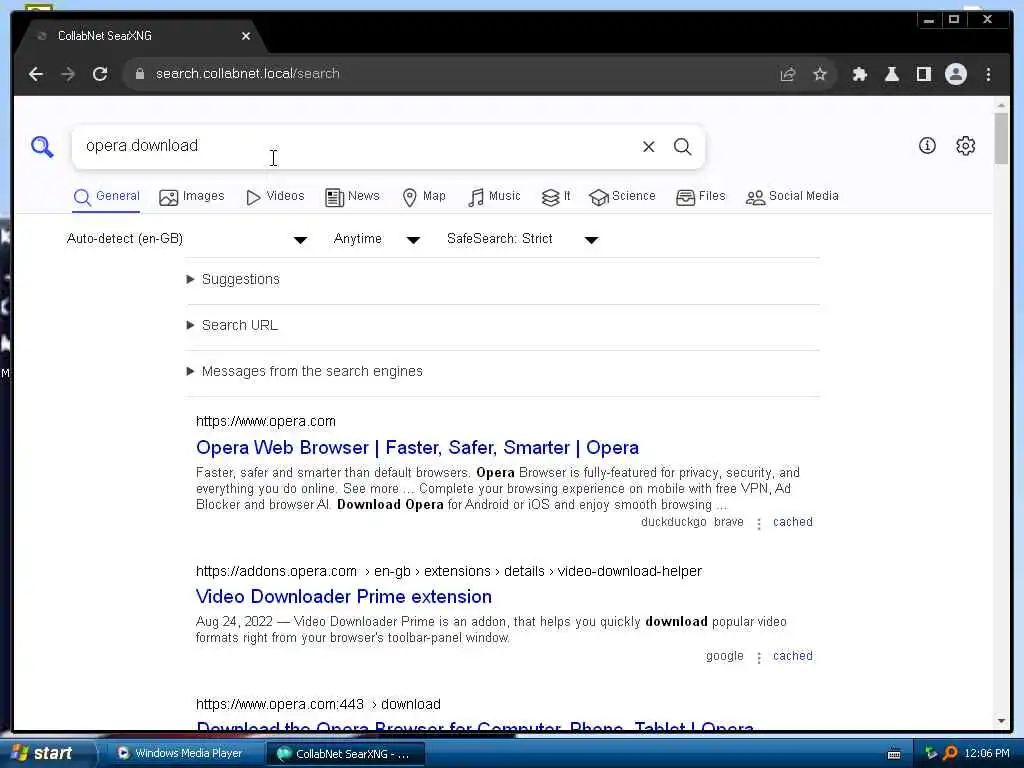Click the Chrome Labs flask icon
Viewport: 1024px width, 768px height.
tap(891, 74)
